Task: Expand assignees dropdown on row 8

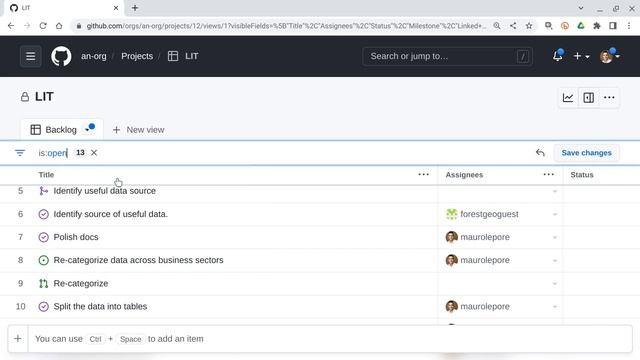Action: 555,260
